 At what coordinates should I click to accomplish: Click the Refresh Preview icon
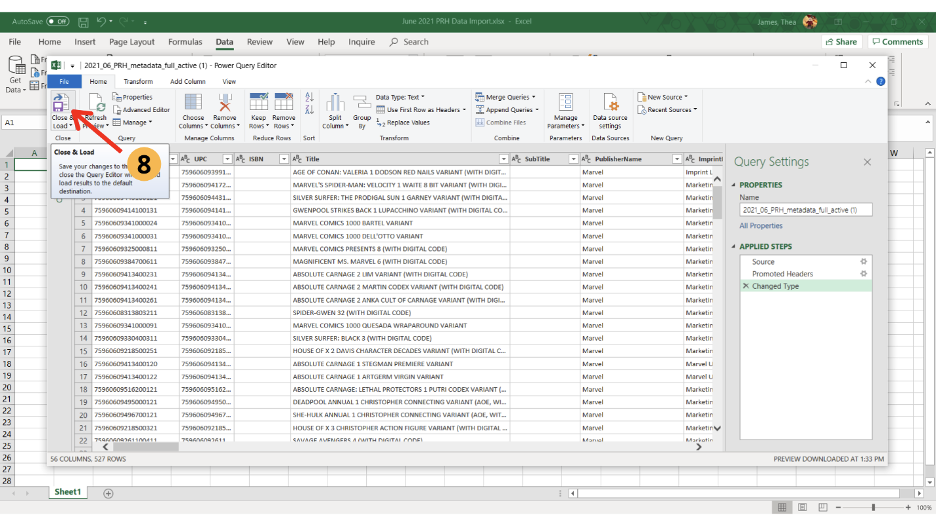tap(98, 104)
